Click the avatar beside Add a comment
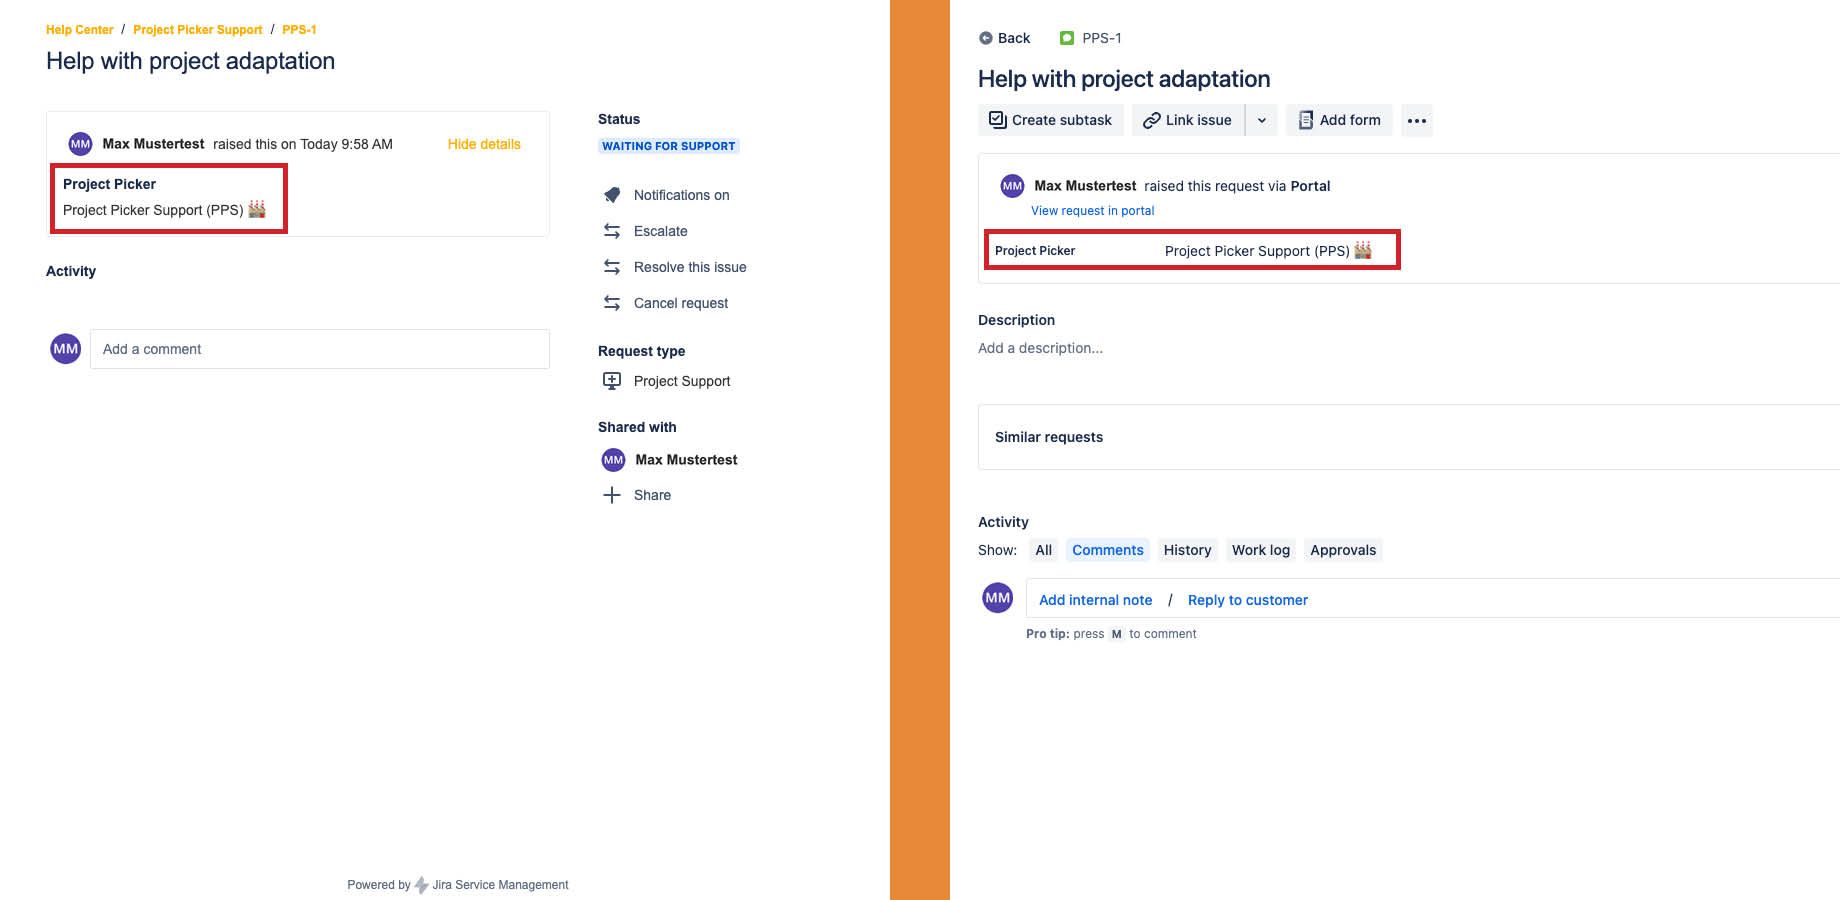This screenshot has height=900, width=1840. 66,349
